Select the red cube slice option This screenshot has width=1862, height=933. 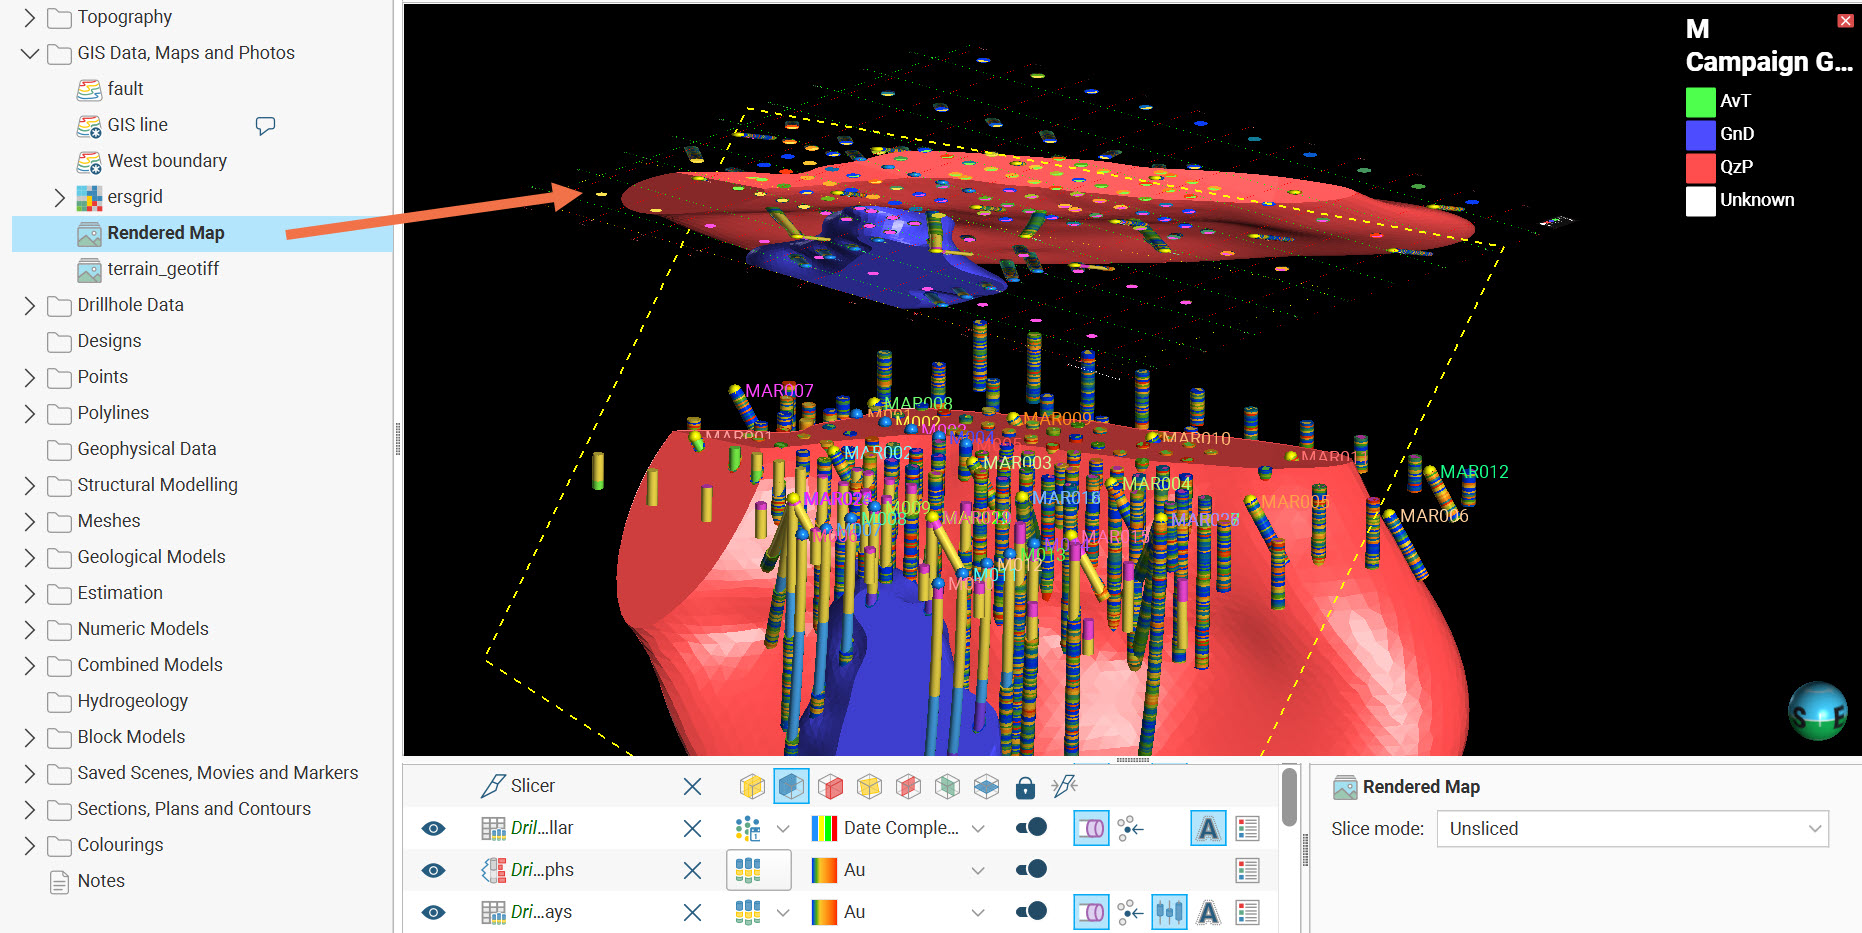[x=830, y=787]
